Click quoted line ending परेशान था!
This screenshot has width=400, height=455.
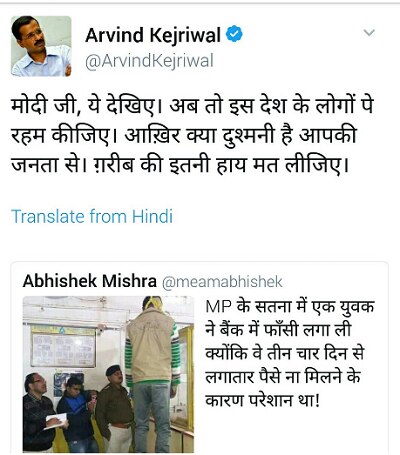click(x=263, y=400)
